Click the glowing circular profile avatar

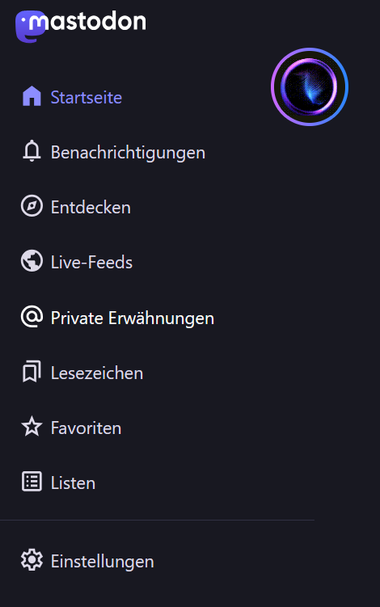tap(310, 87)
